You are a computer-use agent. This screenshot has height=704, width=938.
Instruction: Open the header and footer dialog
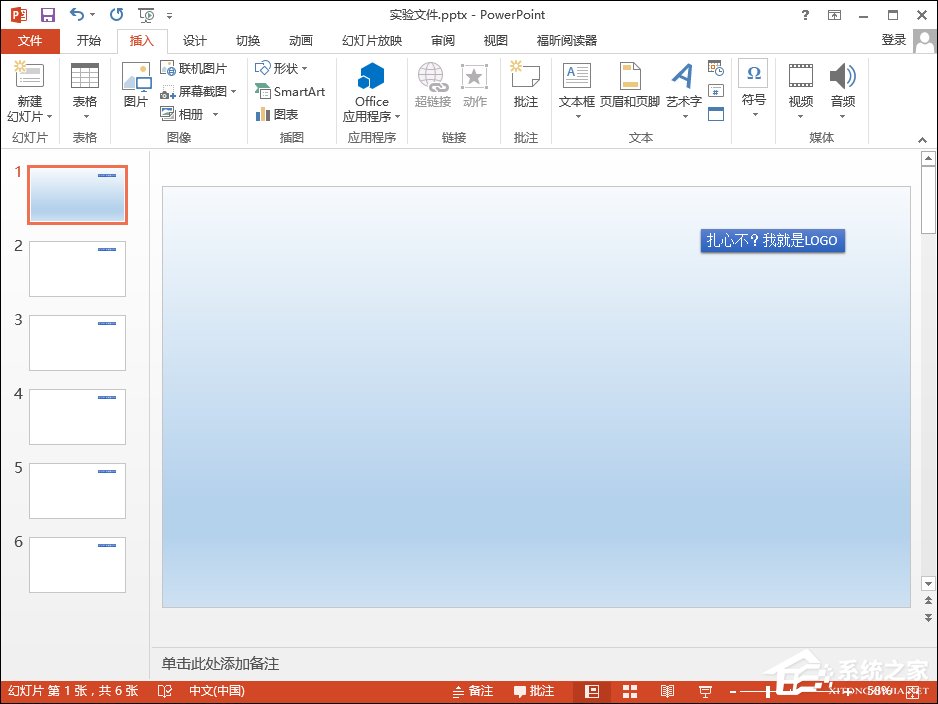(x=630, y=88)
